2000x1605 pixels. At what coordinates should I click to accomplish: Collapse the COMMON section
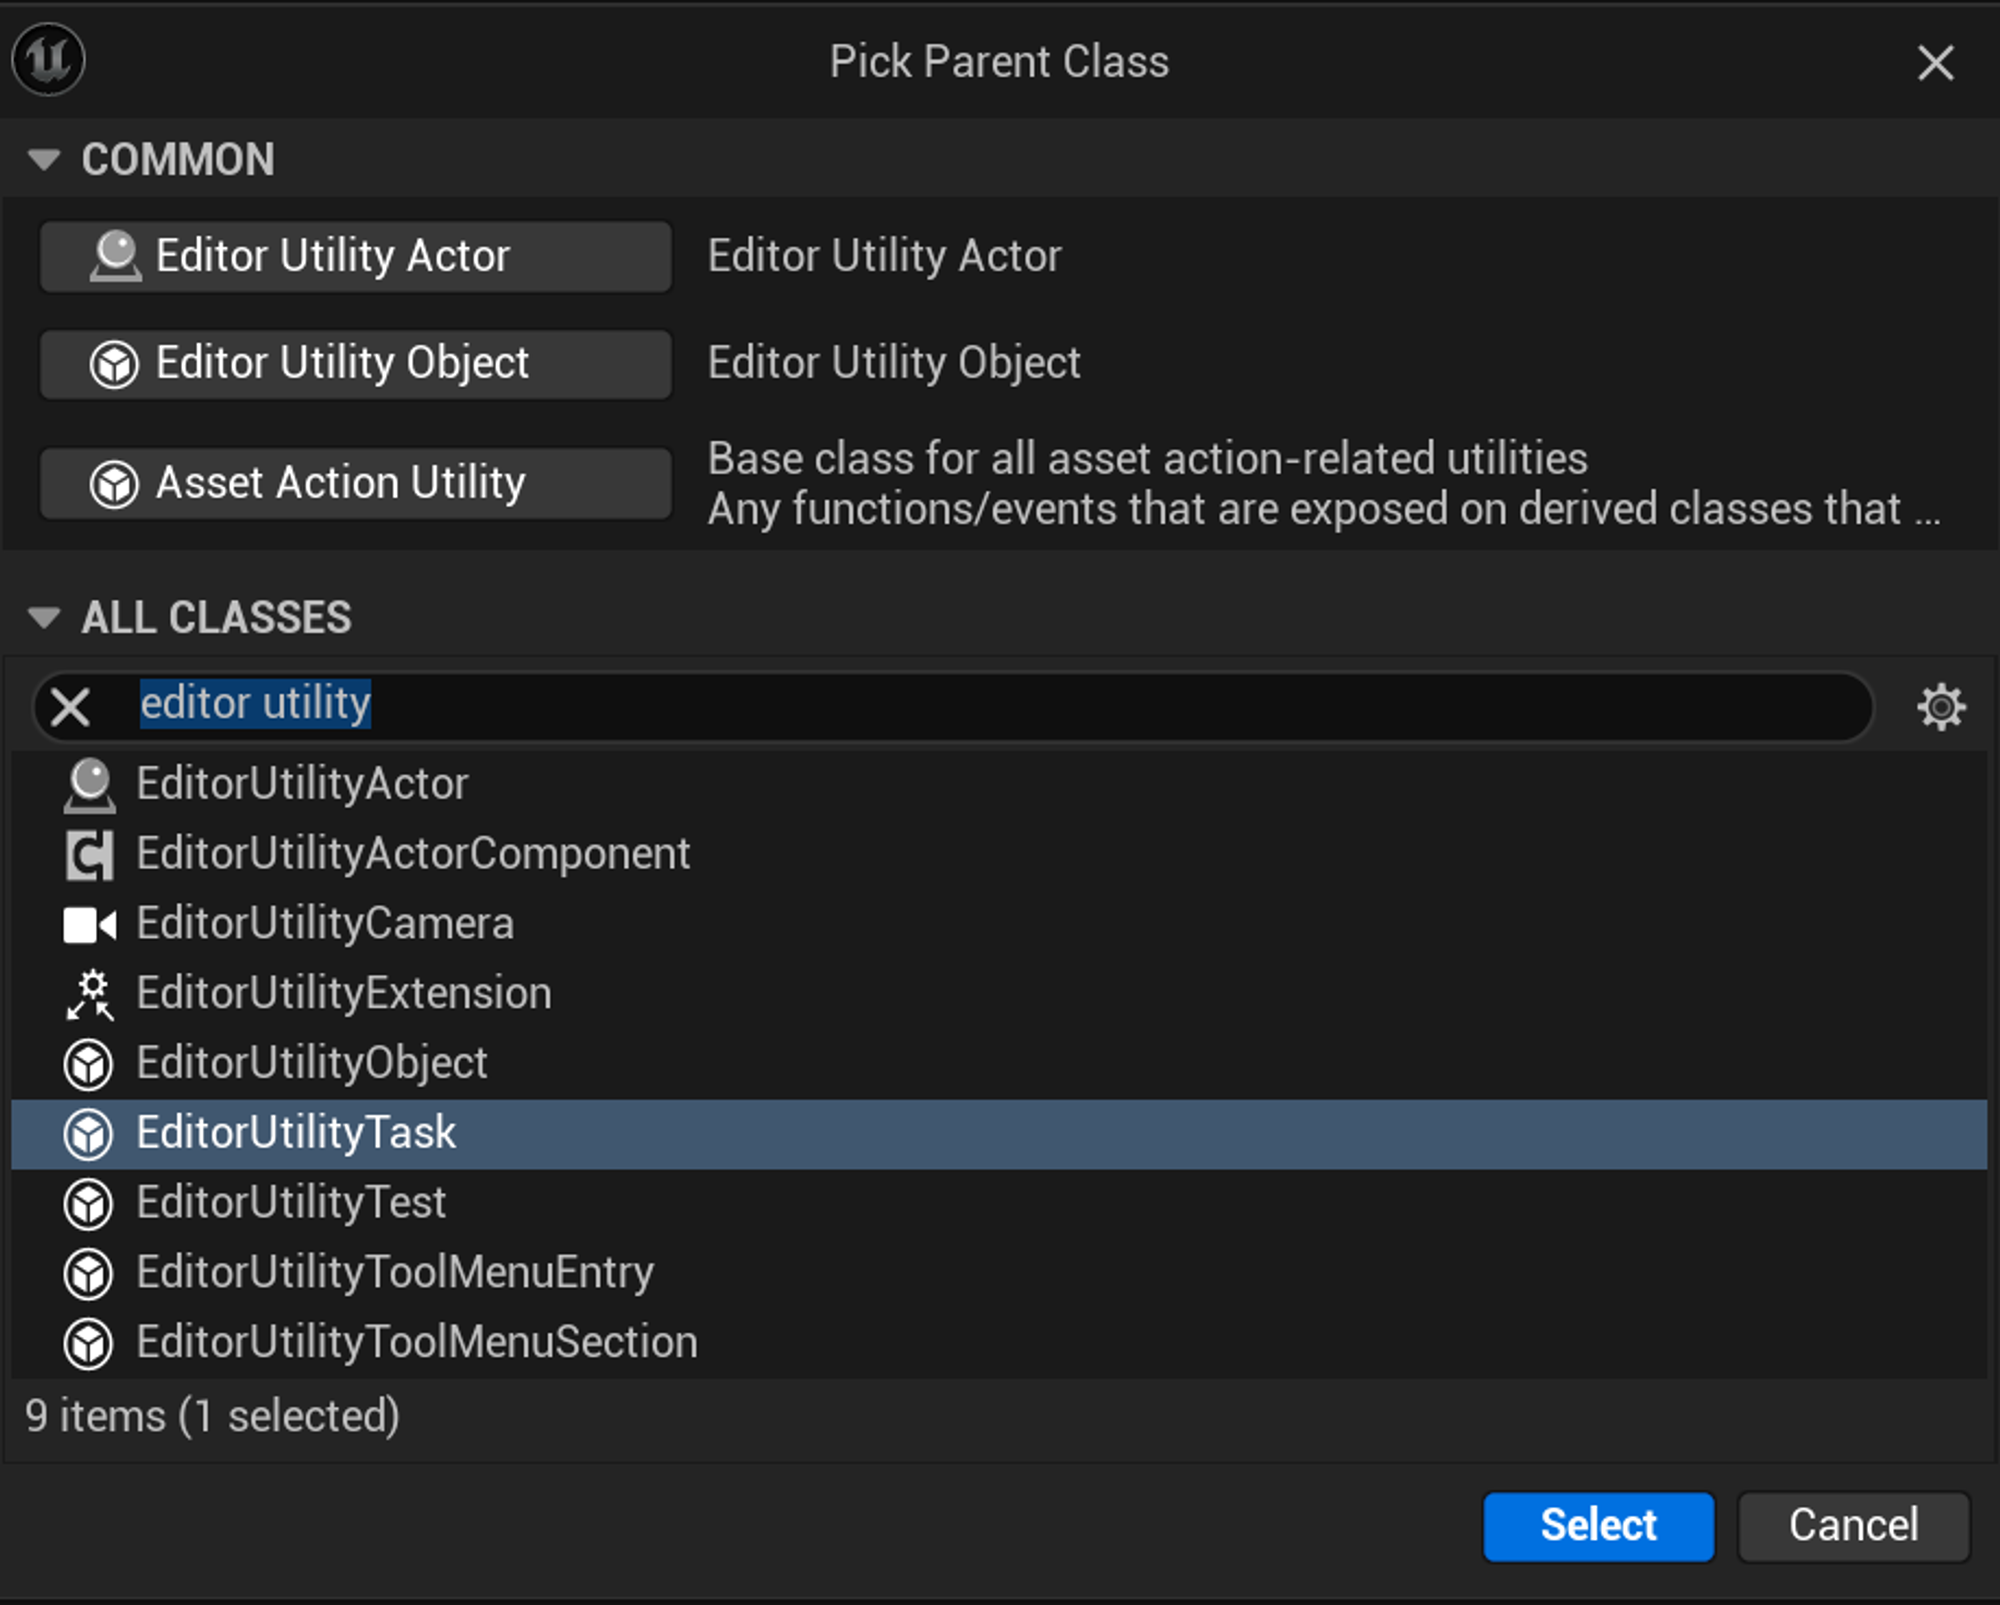click(x=44, y=160)
